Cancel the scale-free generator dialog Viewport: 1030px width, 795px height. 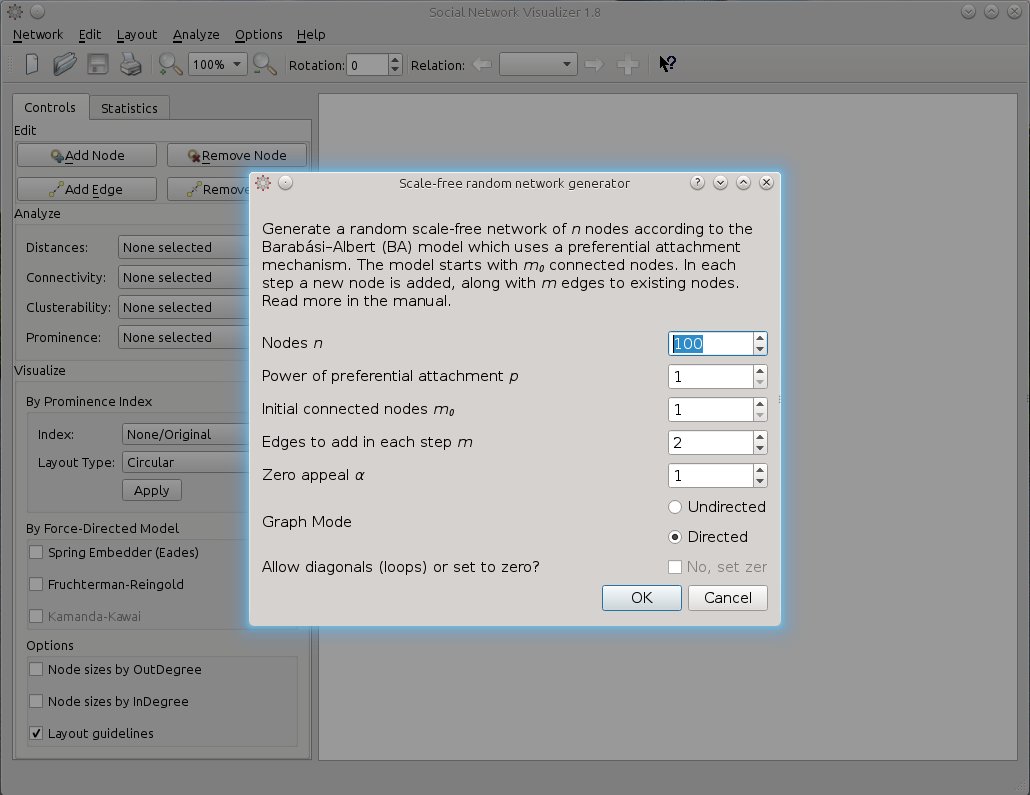coord(728,598)
